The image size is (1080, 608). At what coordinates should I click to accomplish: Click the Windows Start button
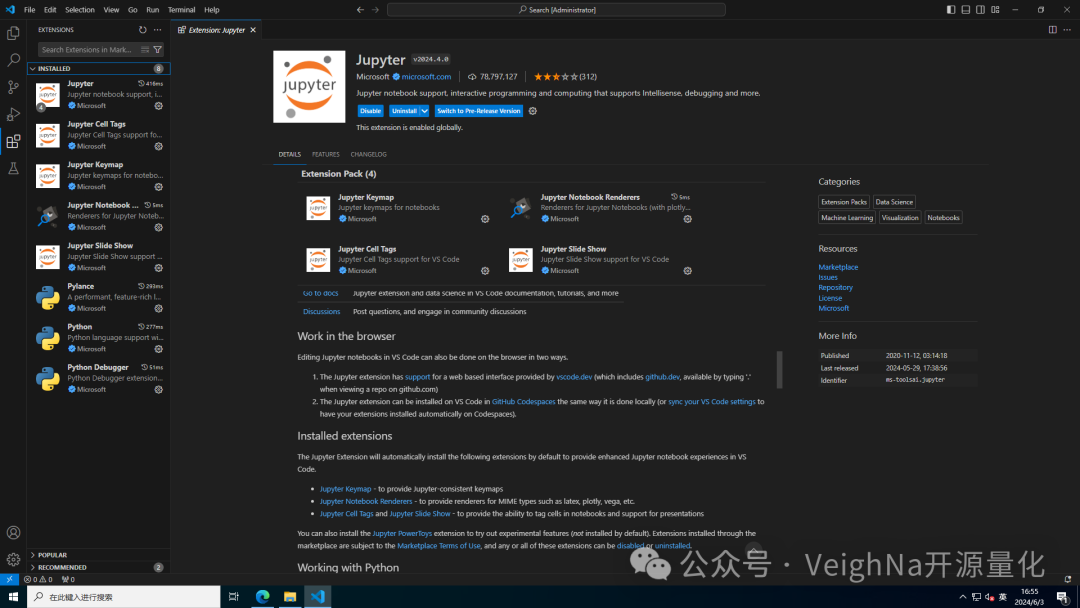[13, 597]
